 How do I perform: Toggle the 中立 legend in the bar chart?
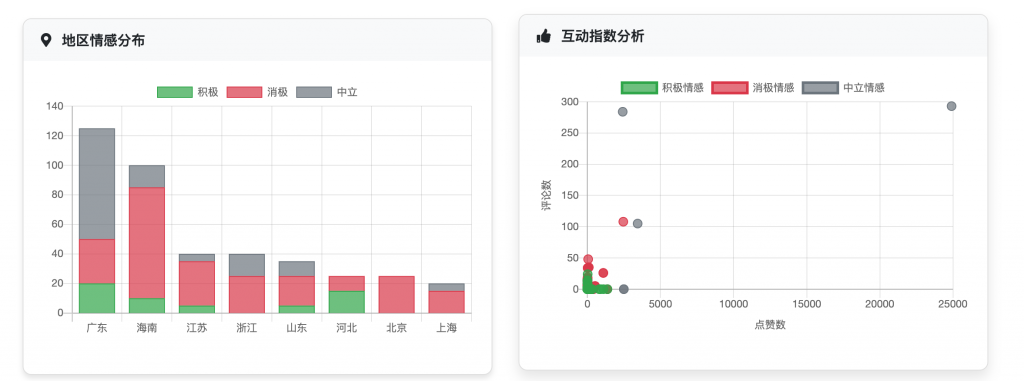pos(327,92)
